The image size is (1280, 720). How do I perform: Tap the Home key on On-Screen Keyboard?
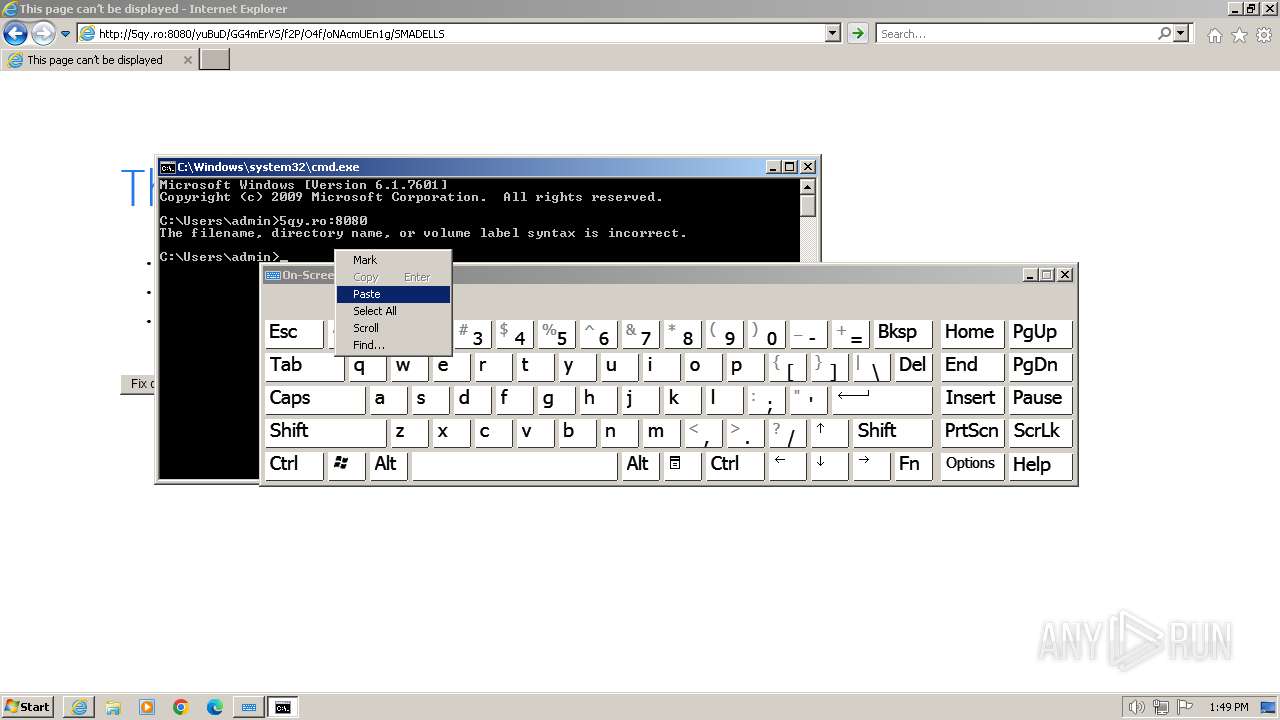coord(972,333)
